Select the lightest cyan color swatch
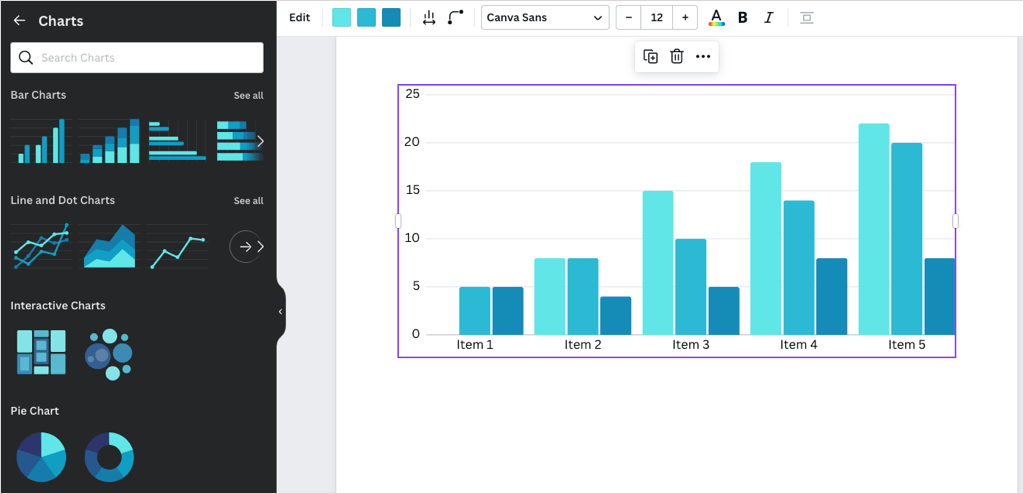This screenshot has height=494, width=1024. (x=341, y=17)
